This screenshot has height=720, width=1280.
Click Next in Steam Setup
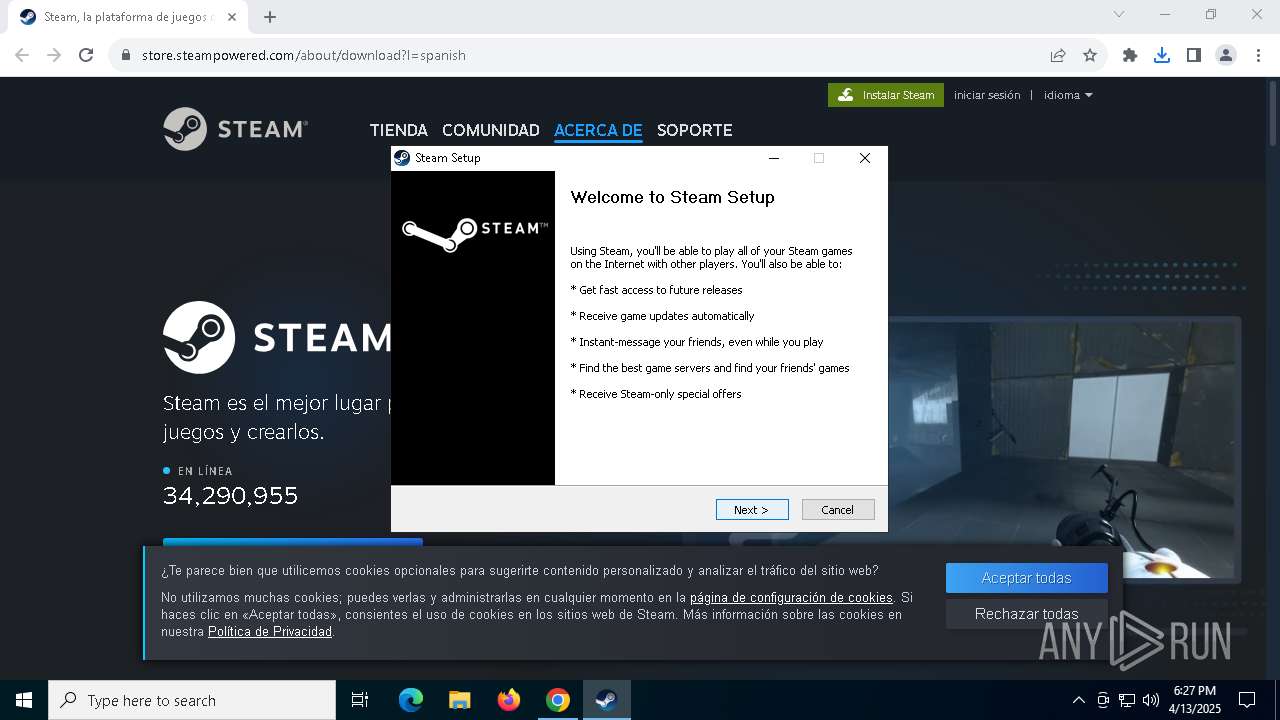(x=752, y=510)
